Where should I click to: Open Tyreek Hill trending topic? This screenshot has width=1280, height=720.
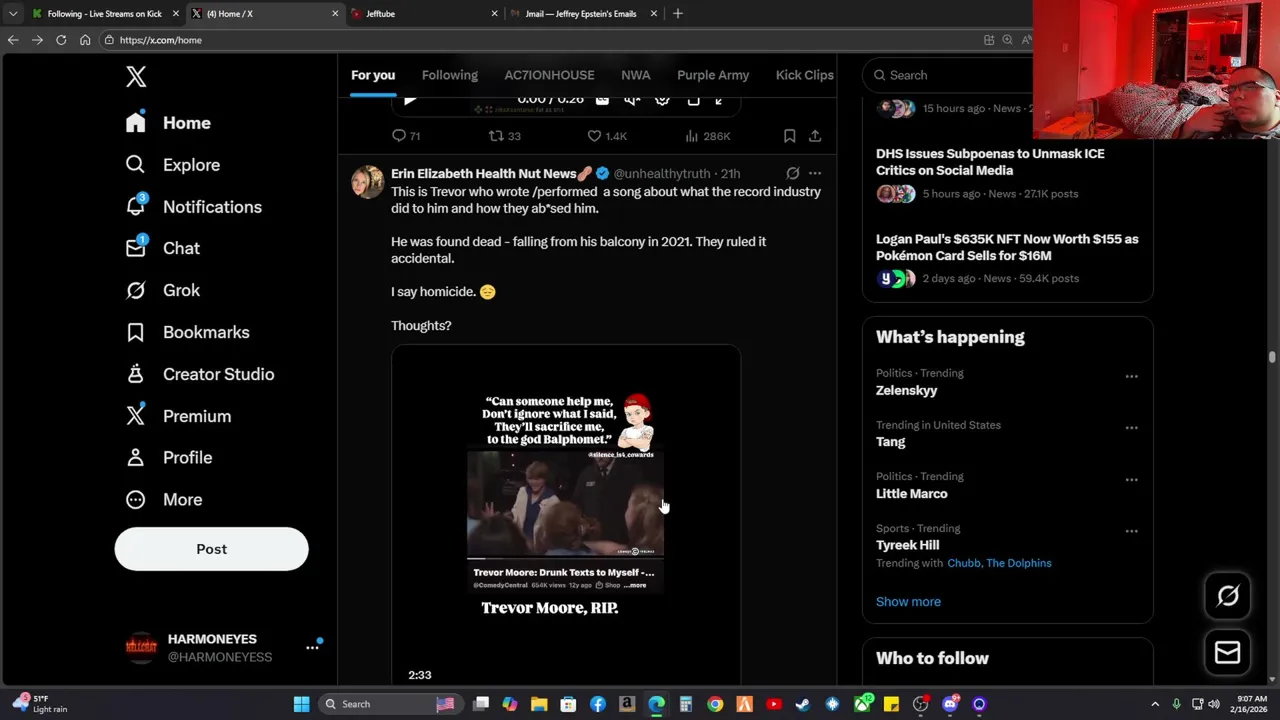[908, 545]
